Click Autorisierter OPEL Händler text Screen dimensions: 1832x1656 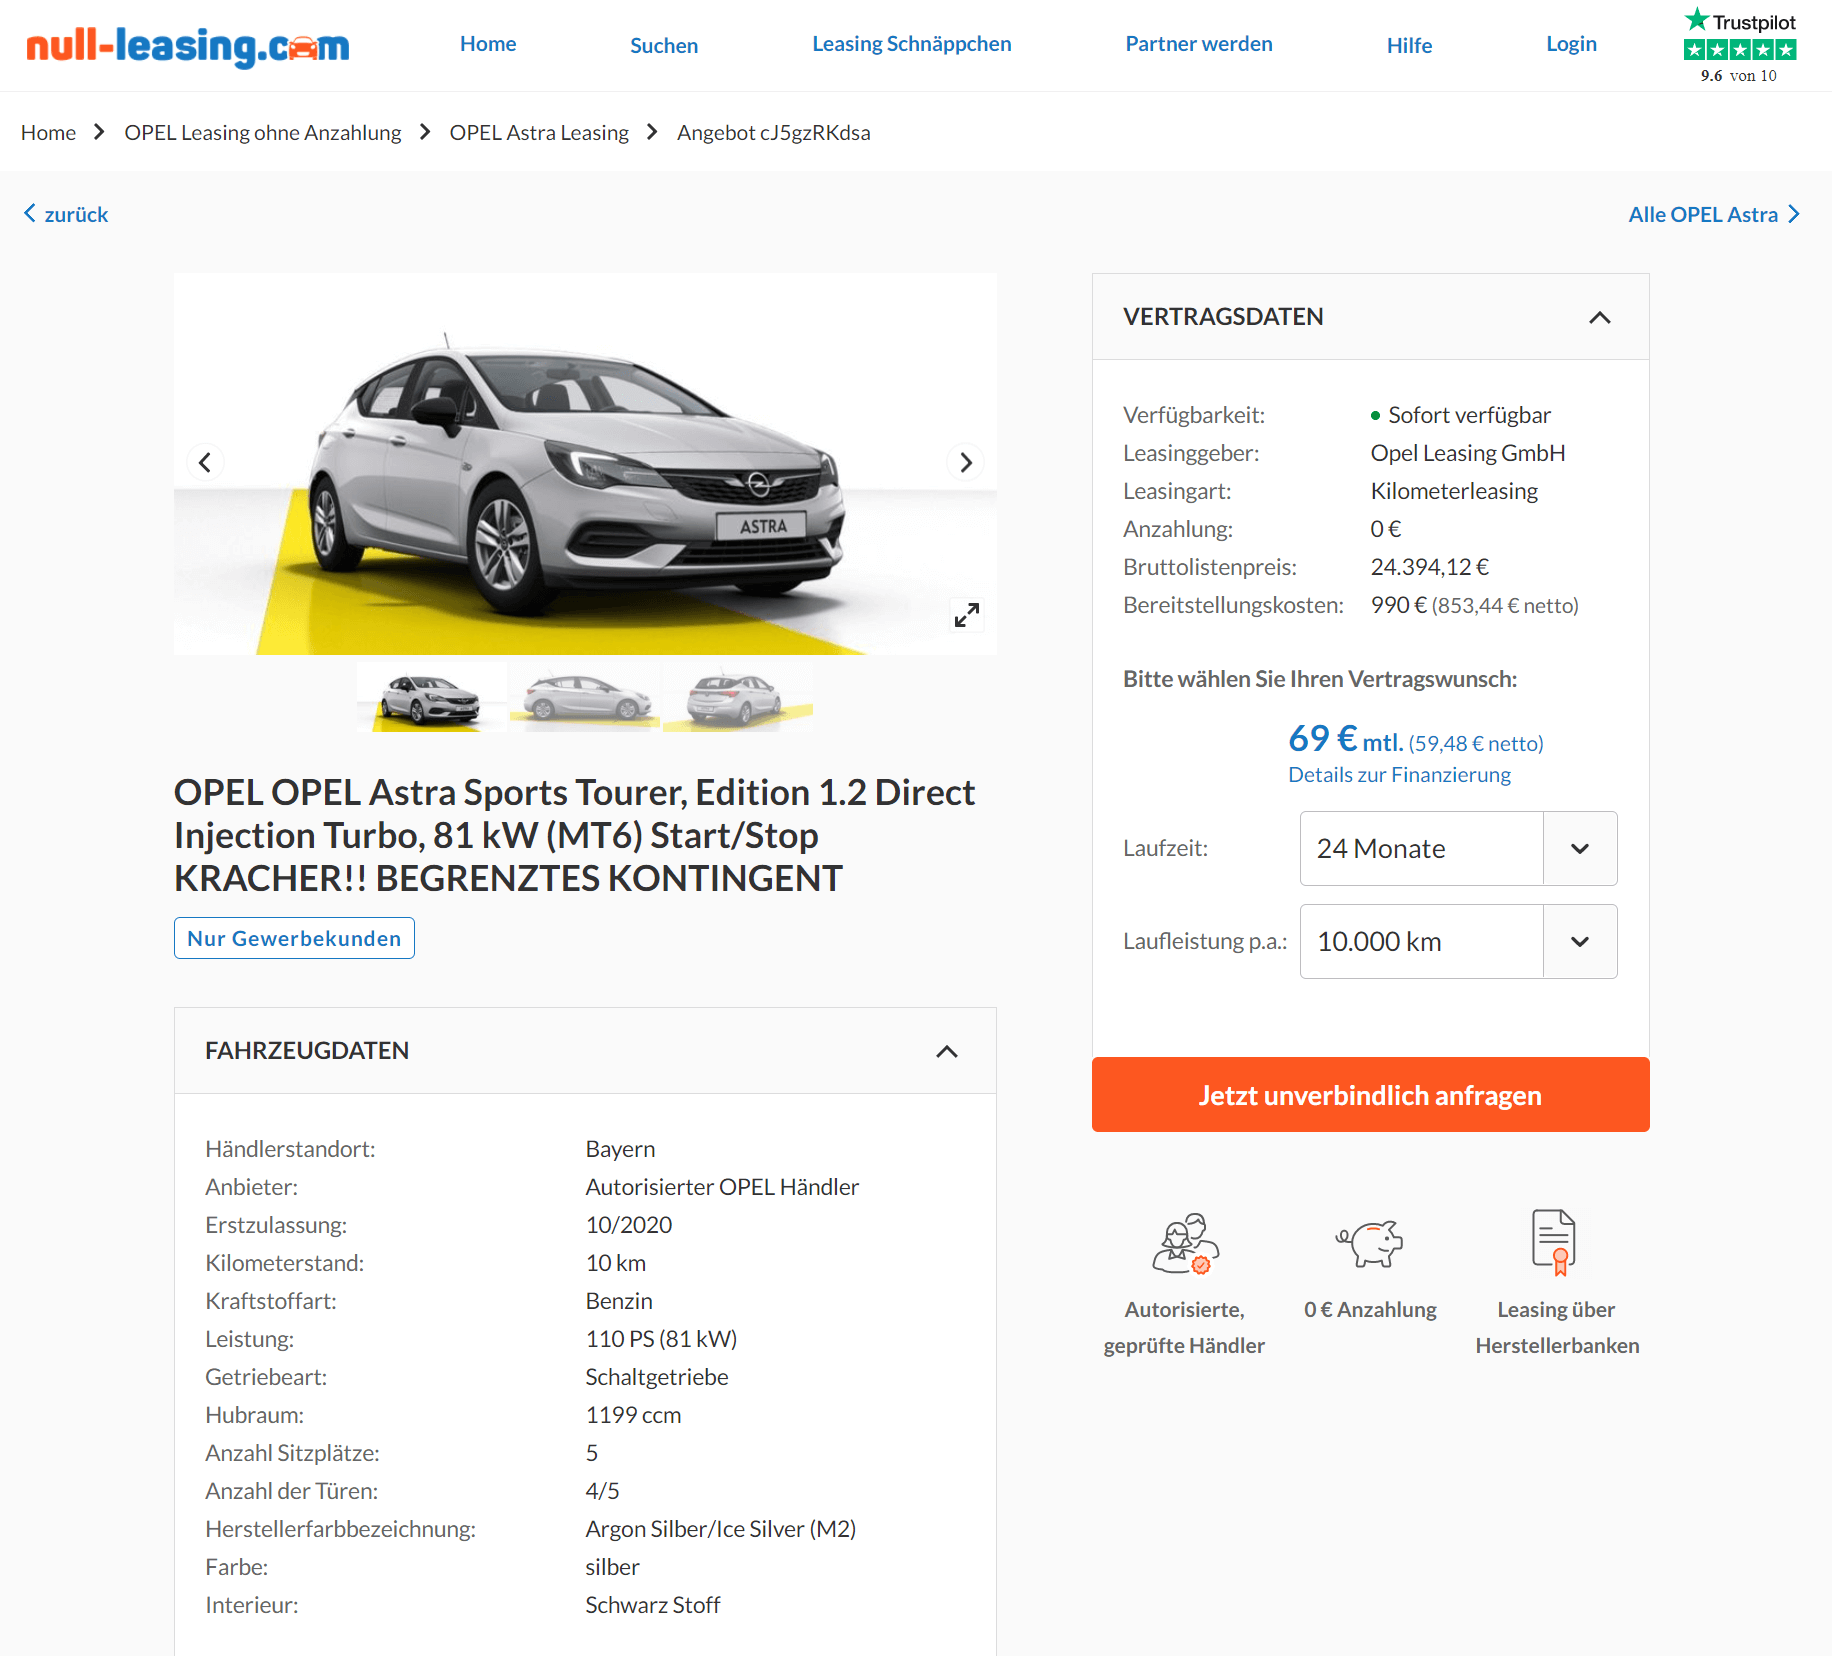pos(722,1187)
